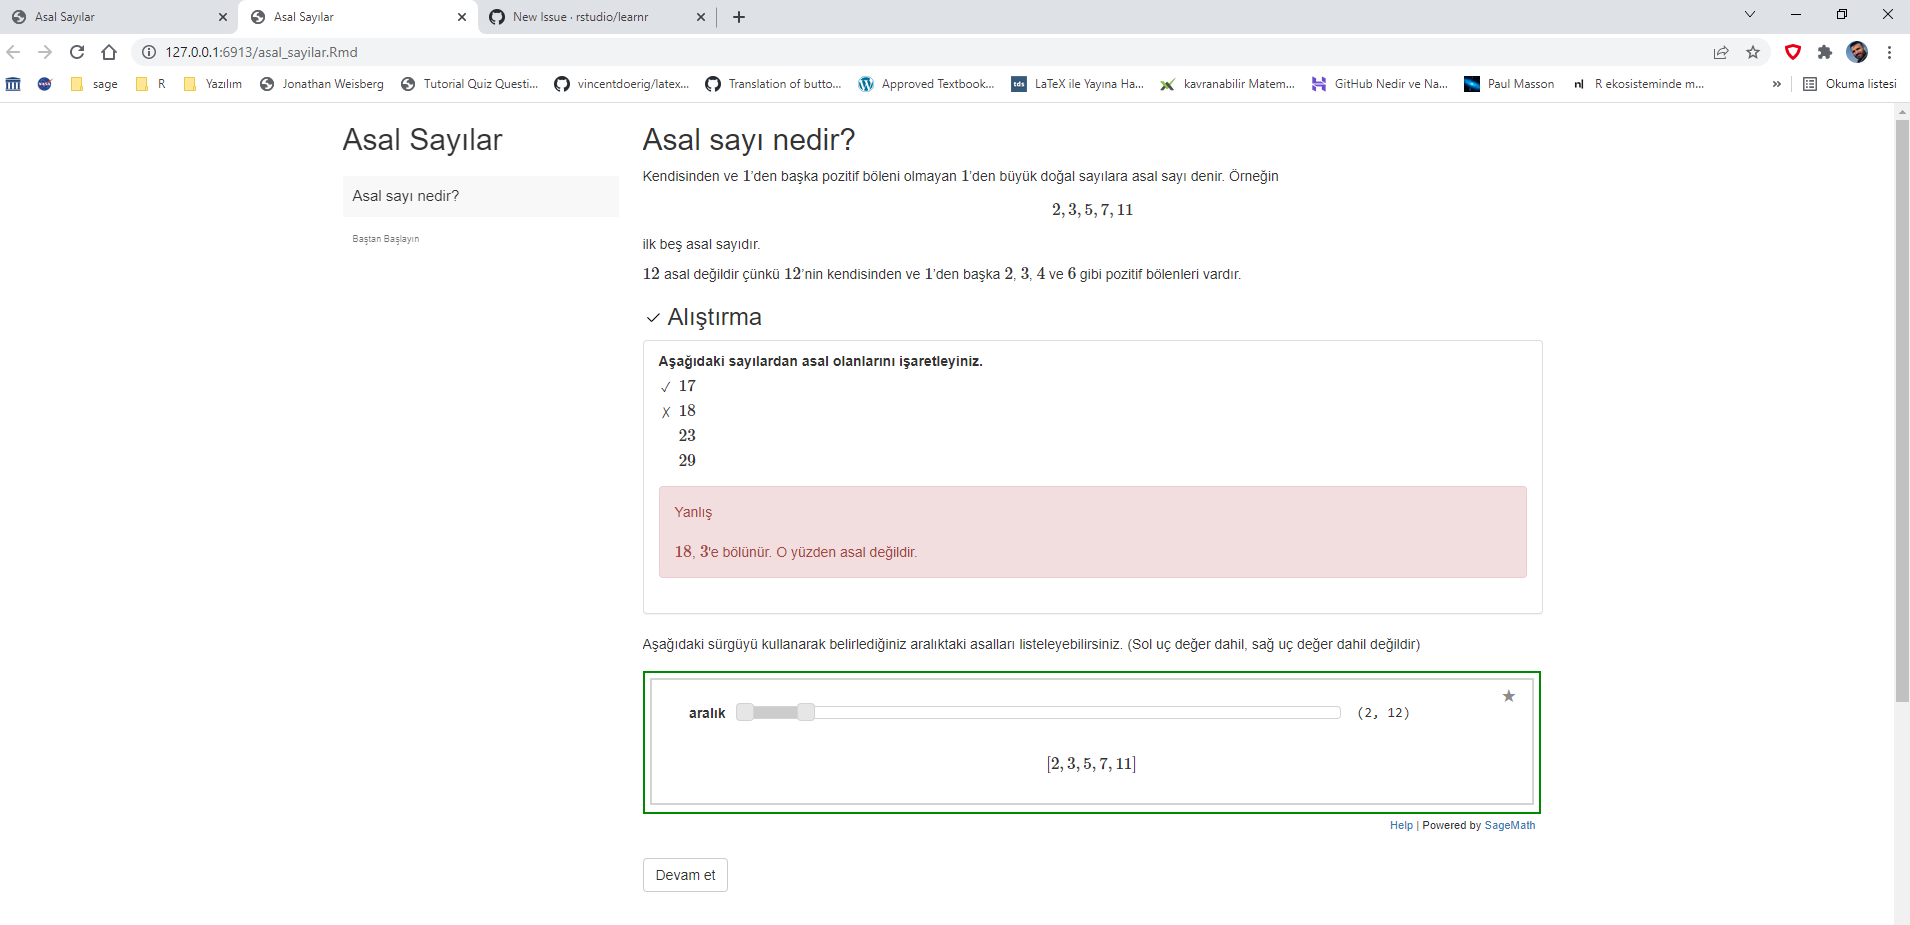Open the browser extensions puzzle icon
Viewport: 1910px width, 925px height.
(x=1826, y=52)
